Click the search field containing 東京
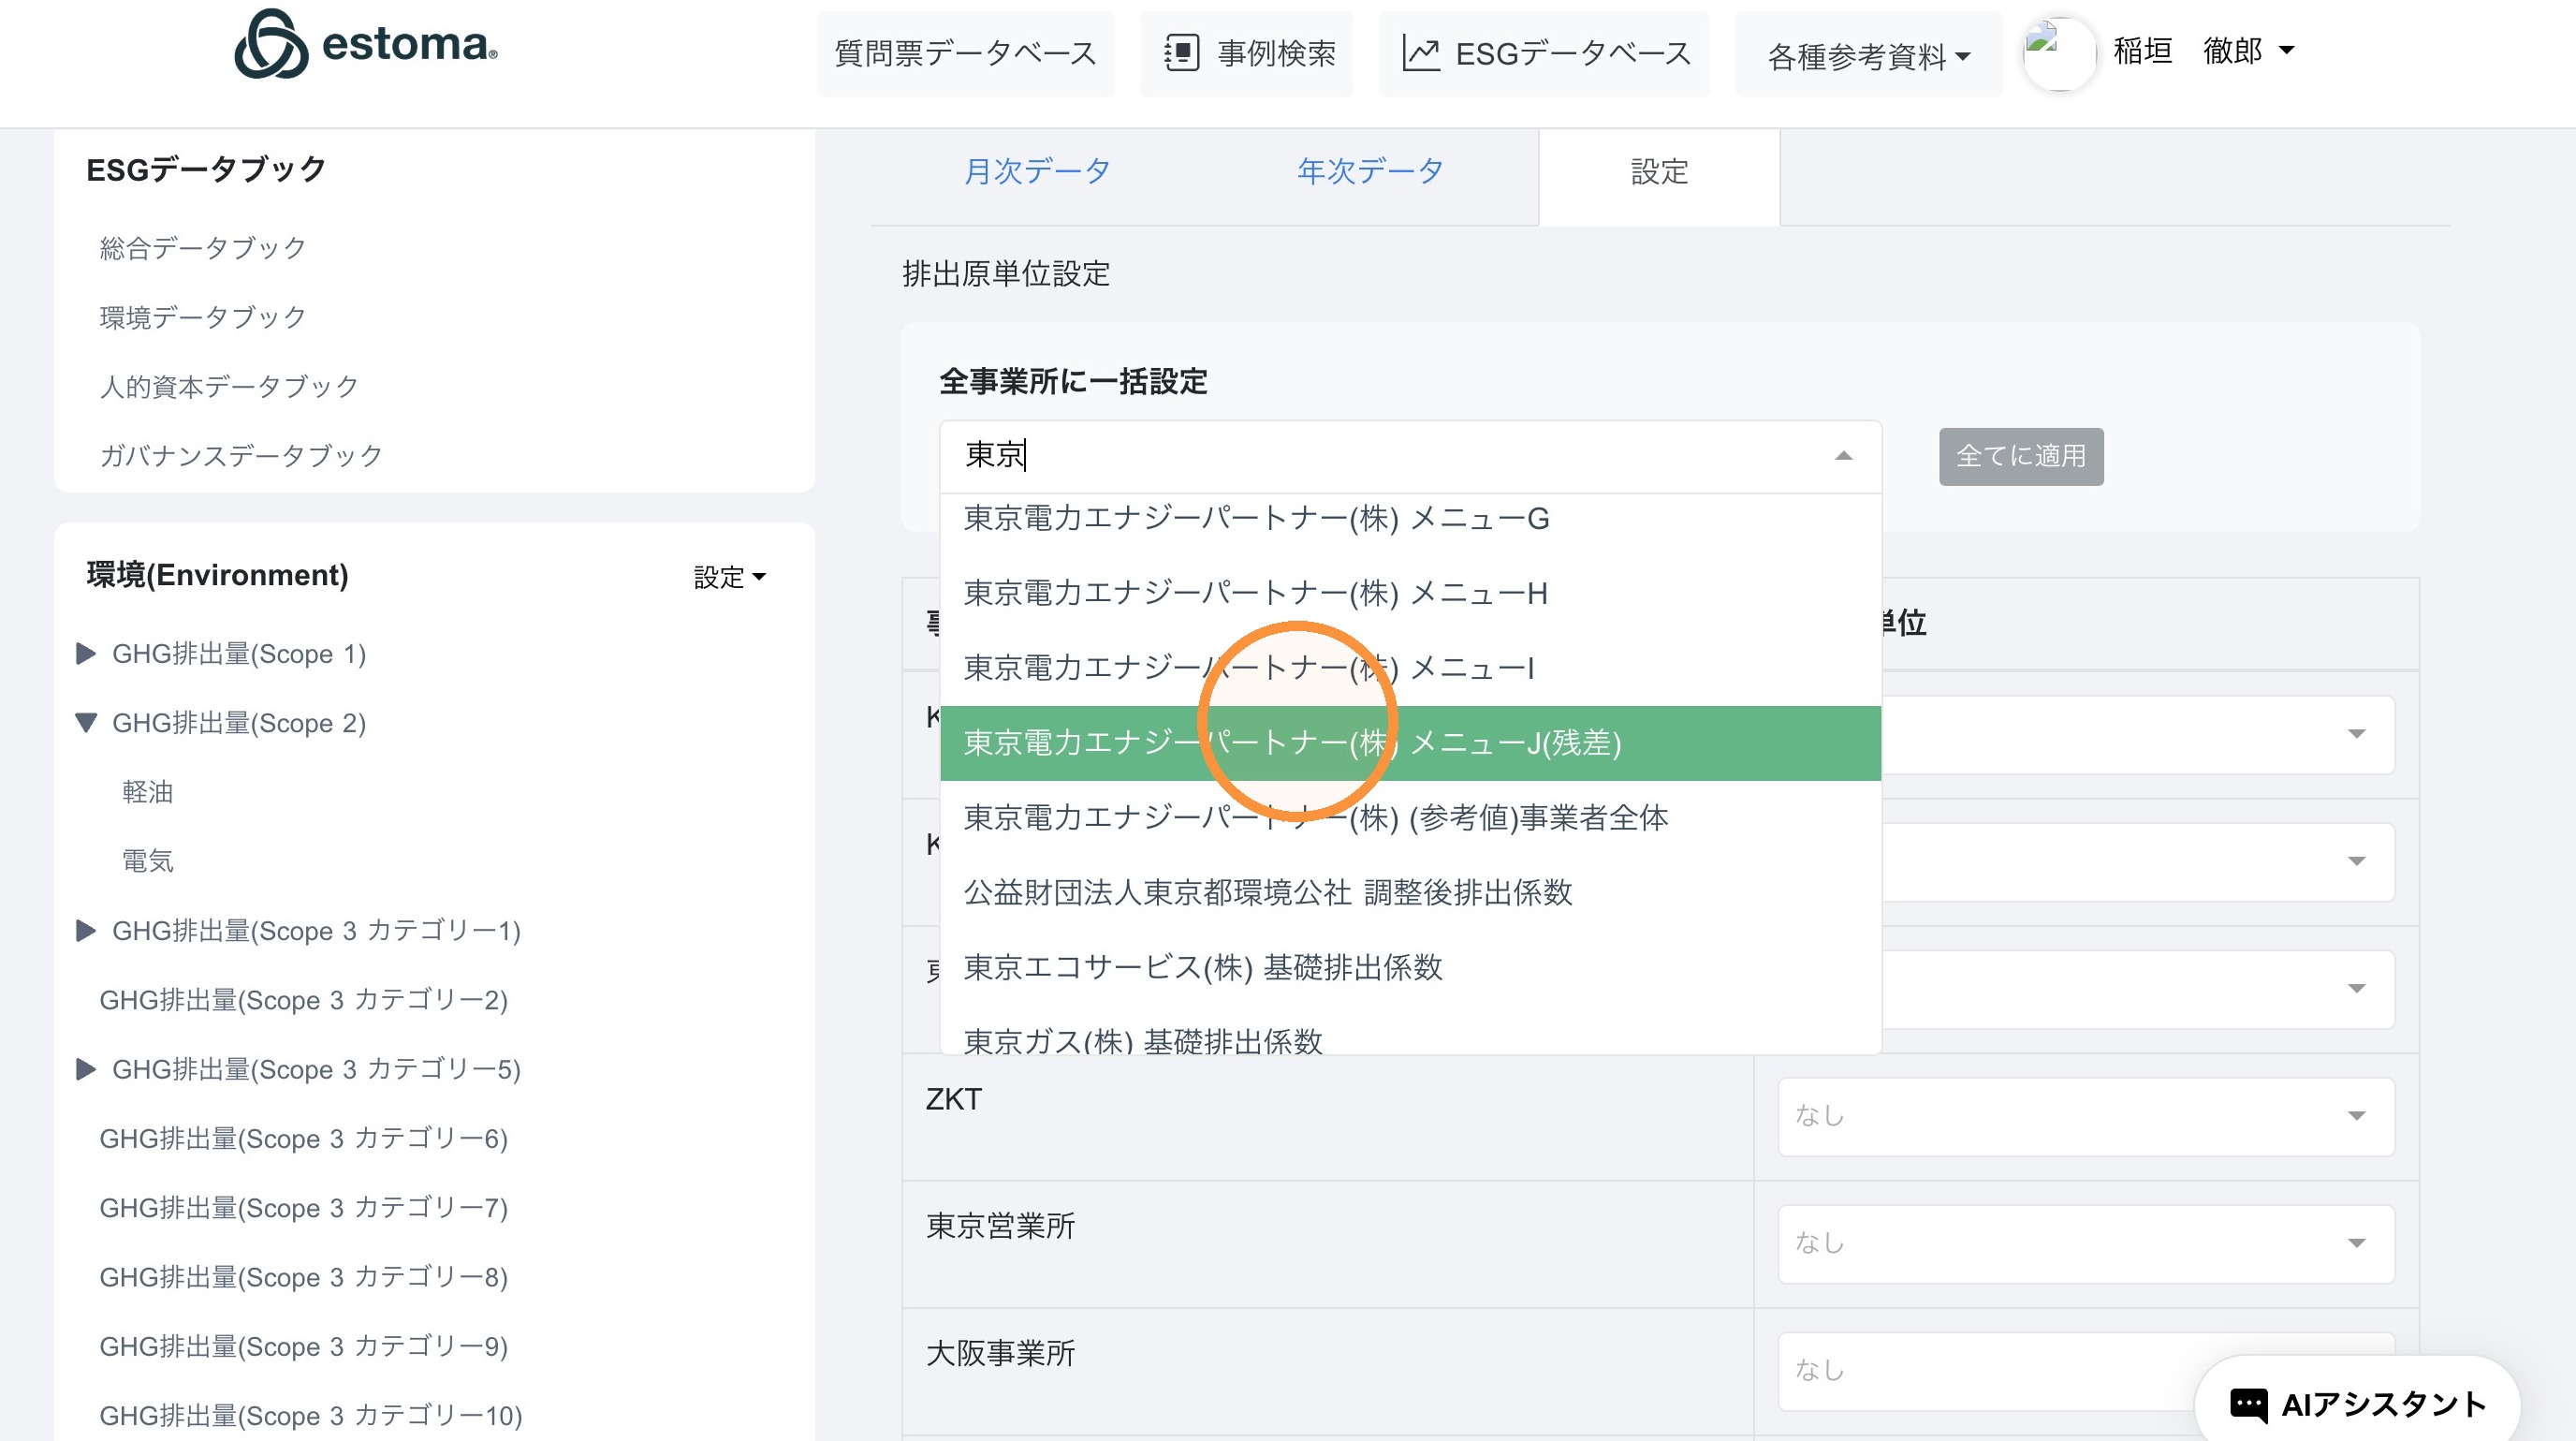Viewport: 2576px width, 1441px height. (1410, 456)
